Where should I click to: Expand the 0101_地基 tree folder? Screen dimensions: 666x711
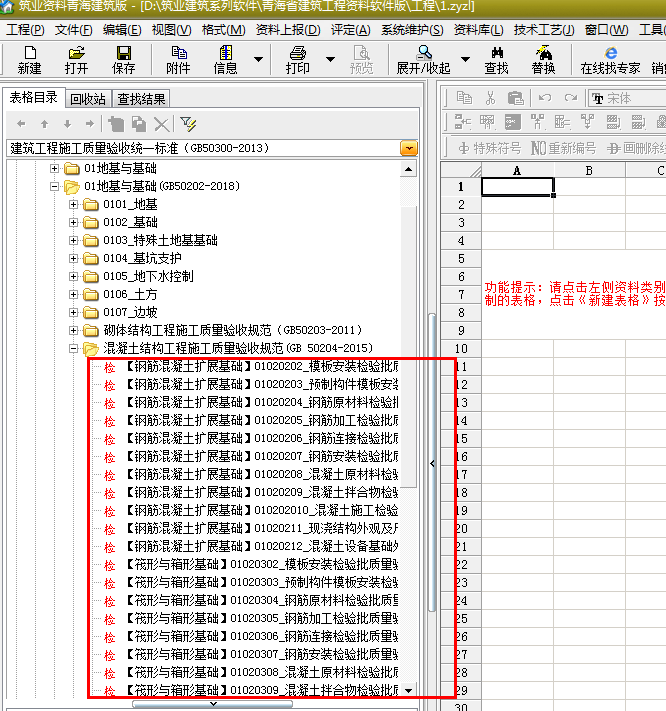74,205
